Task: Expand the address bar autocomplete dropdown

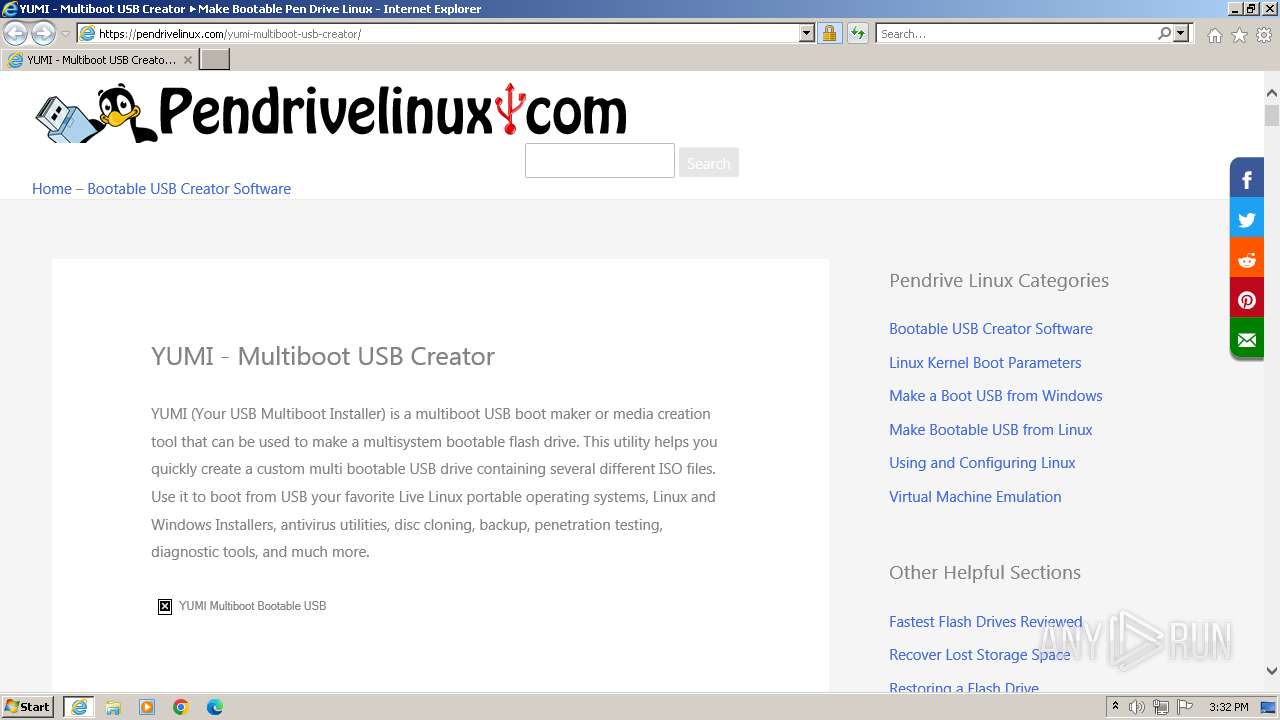Action: (807, 34)
